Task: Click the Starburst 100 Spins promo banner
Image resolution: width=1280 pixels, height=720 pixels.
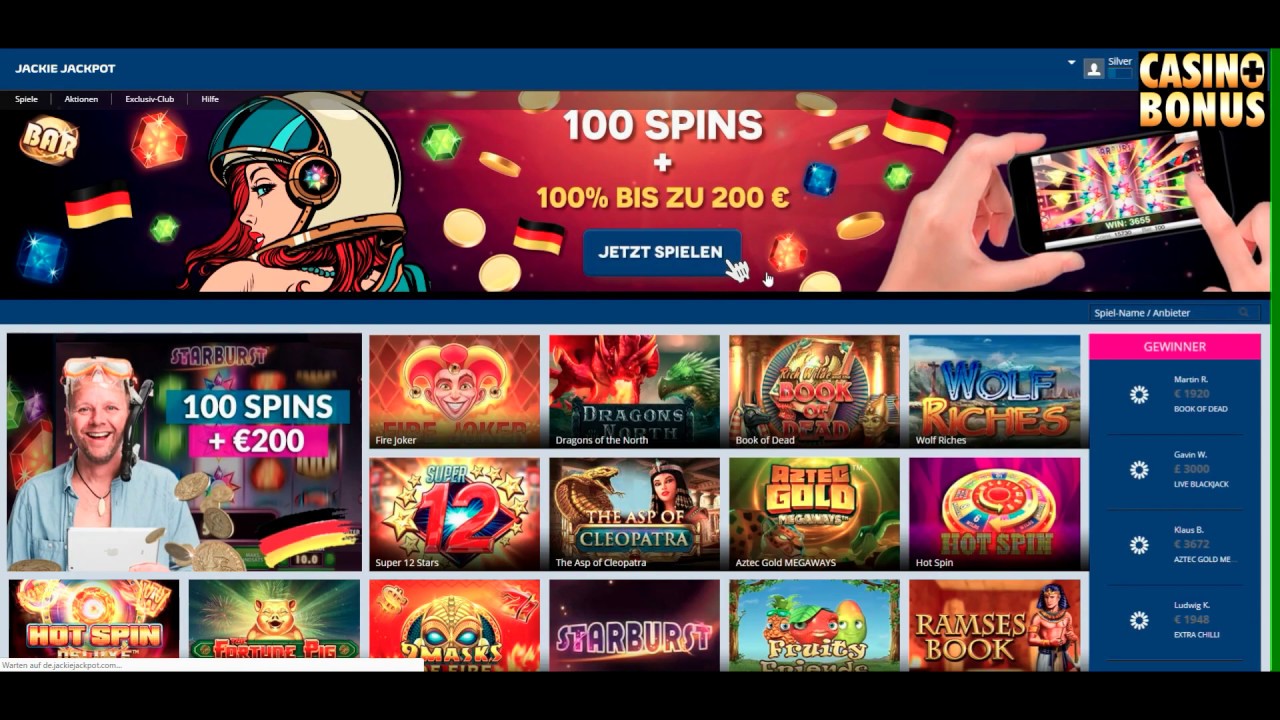Action: coord(184,452)
